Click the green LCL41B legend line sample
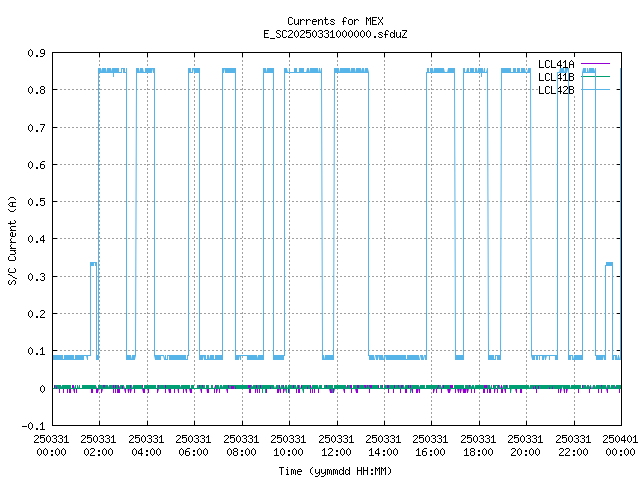The image size is (640, 480). tap(596, 76)
